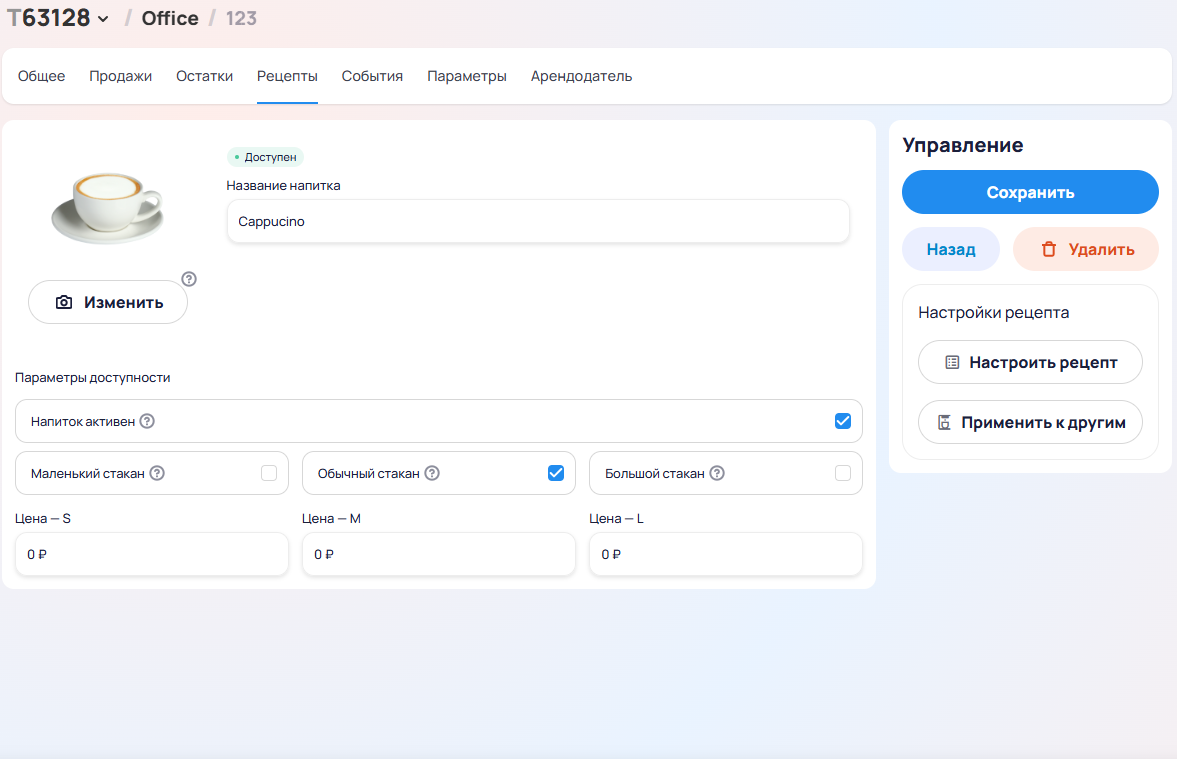The image size is (1177, 759).
Task: Enable the Маленький стакан checkbox
Action: click(x=269, y=473)
